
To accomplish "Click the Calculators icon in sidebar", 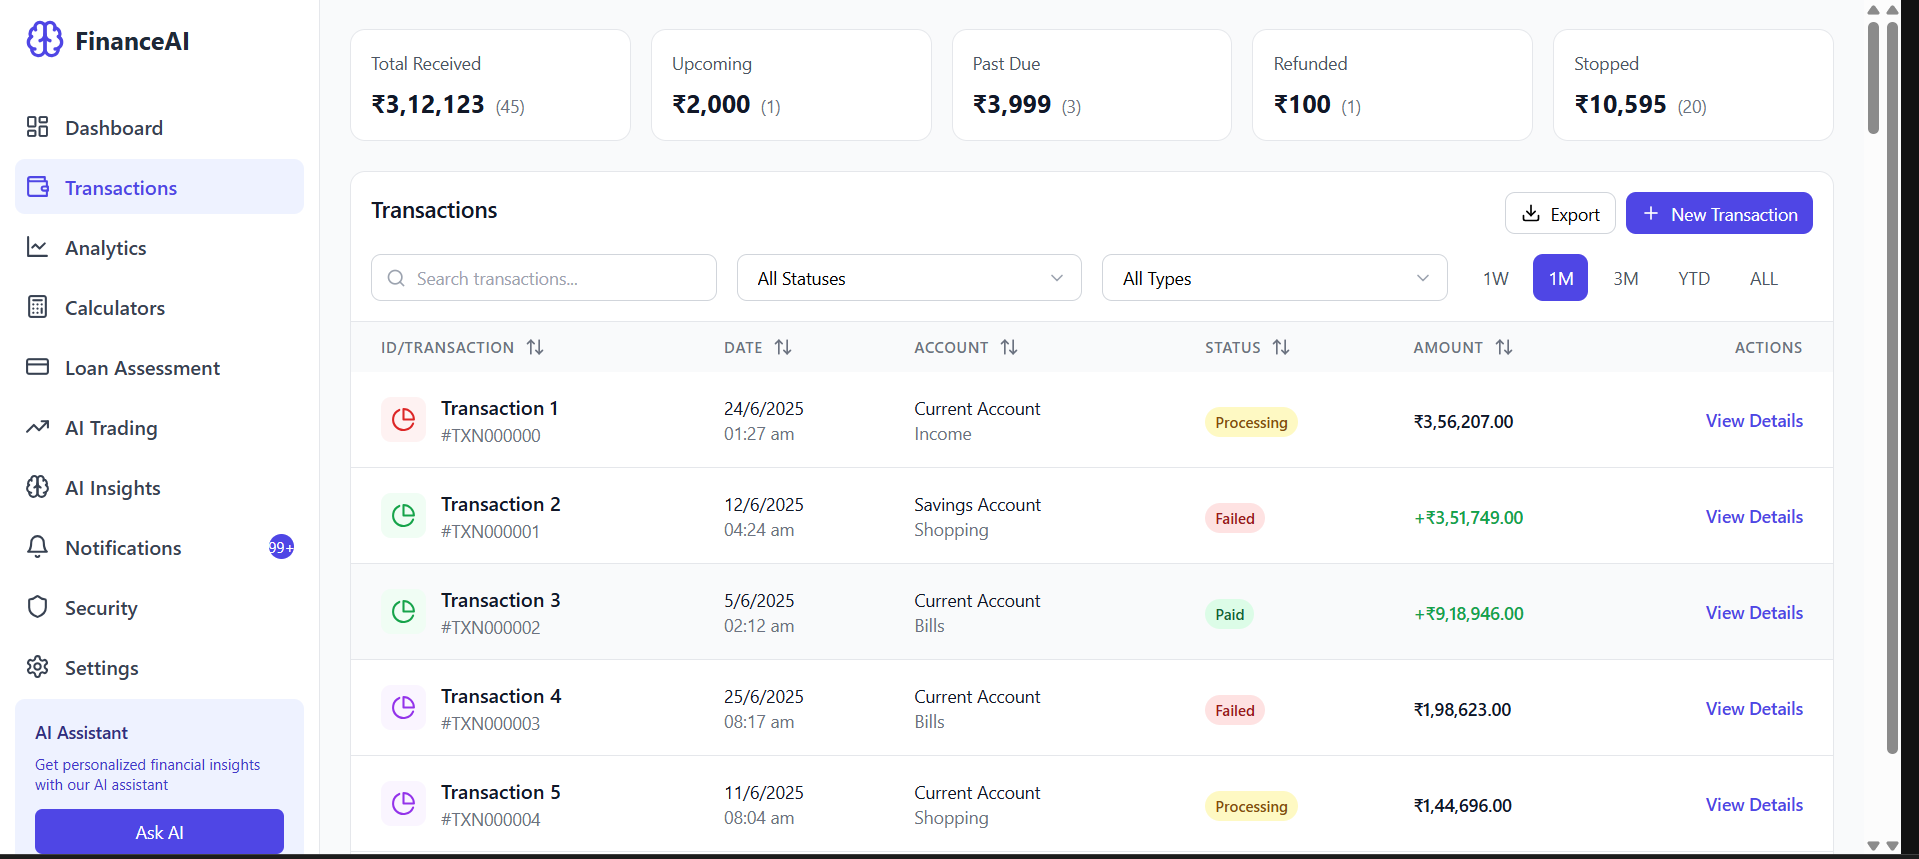I will coord(38,307).
